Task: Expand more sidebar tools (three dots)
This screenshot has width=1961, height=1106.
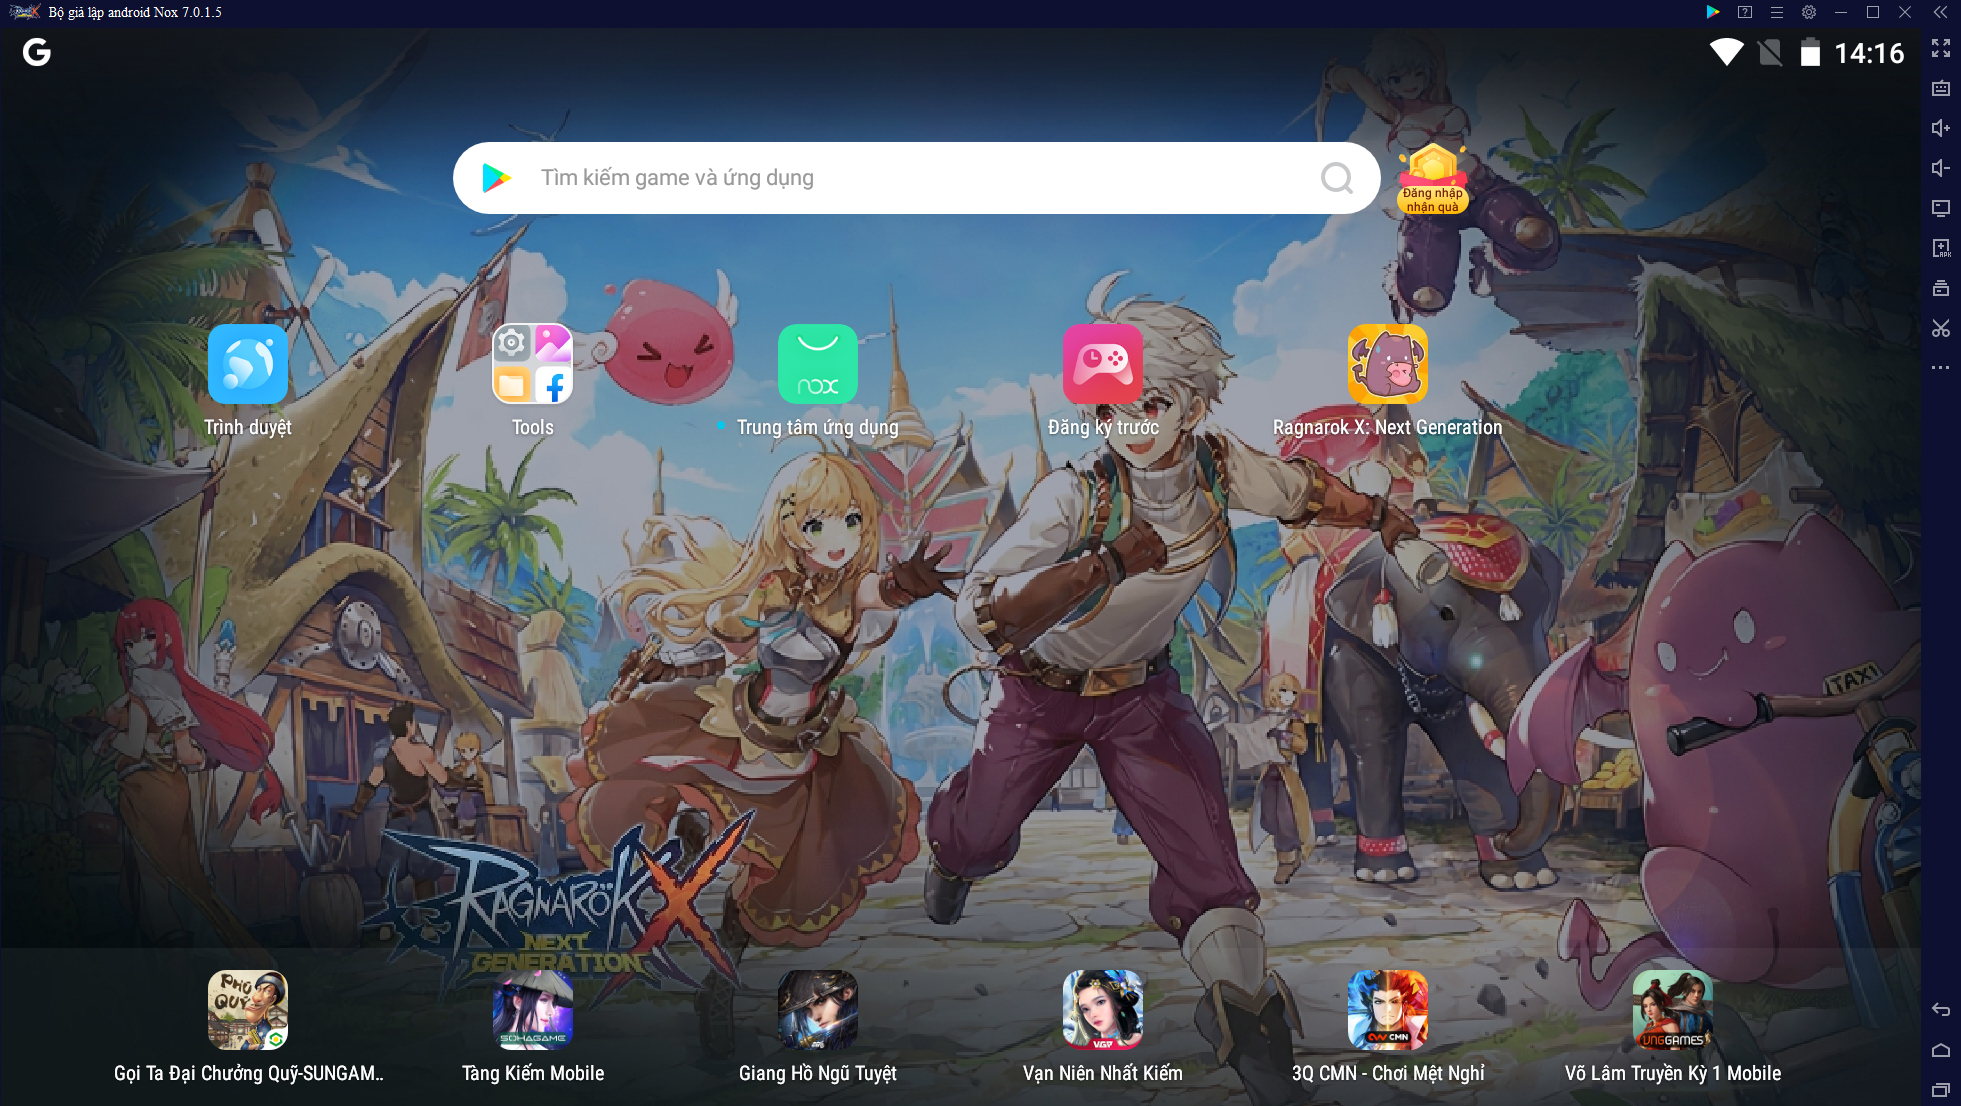Action: point(1941,367)
